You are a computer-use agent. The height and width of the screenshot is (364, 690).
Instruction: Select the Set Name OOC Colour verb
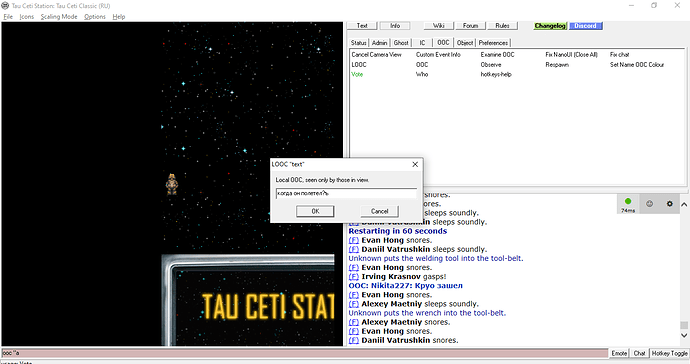click(637, 65)
